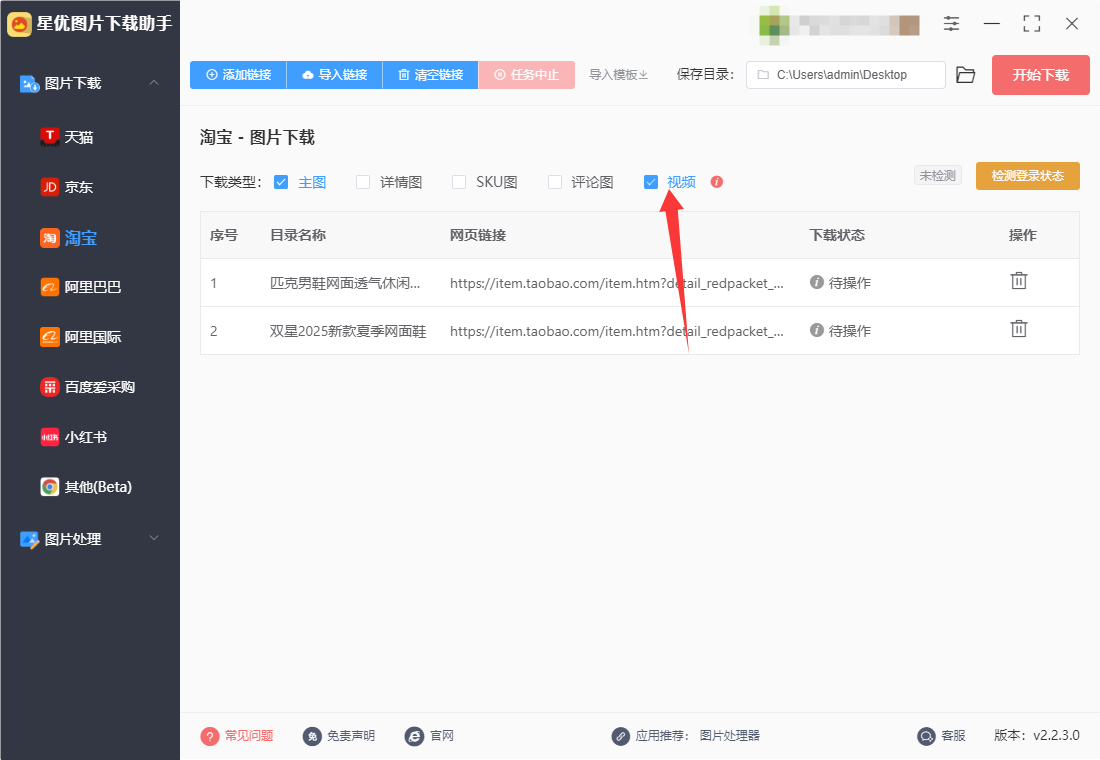Open the save directory folder browse icon
Viewport: 1100px width, 760px height.
[x=965, y=75]
